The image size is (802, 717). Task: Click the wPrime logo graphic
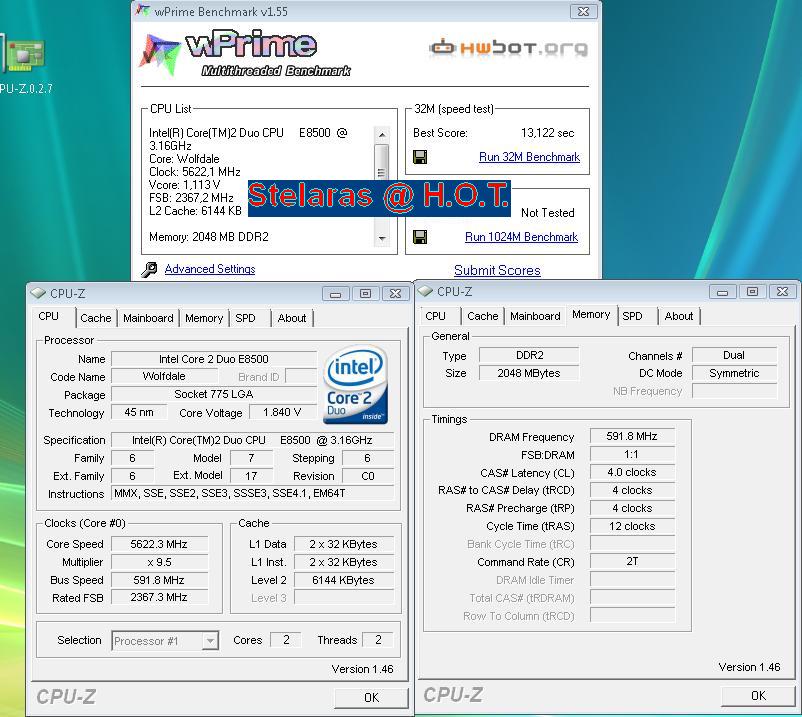point(246,54)
